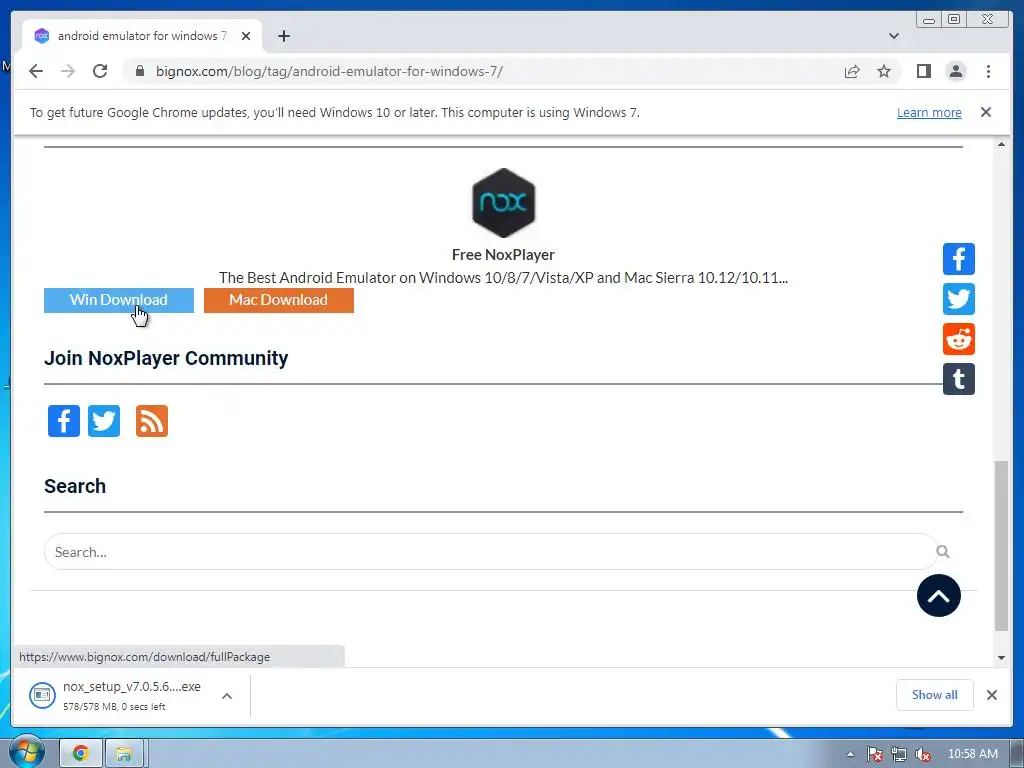Click the back-to-top arrow button
Screen dimensions: 1024x768
click(x=938, y=596)
